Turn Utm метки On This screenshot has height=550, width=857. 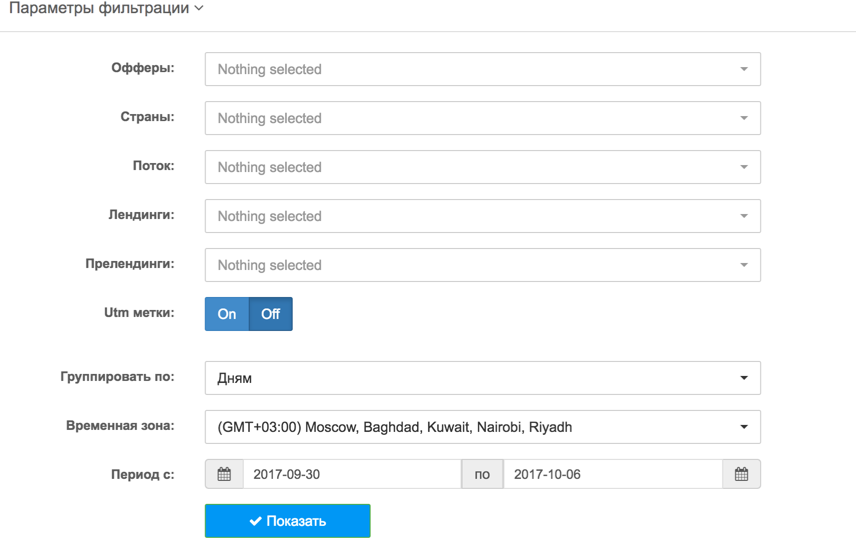227,314
